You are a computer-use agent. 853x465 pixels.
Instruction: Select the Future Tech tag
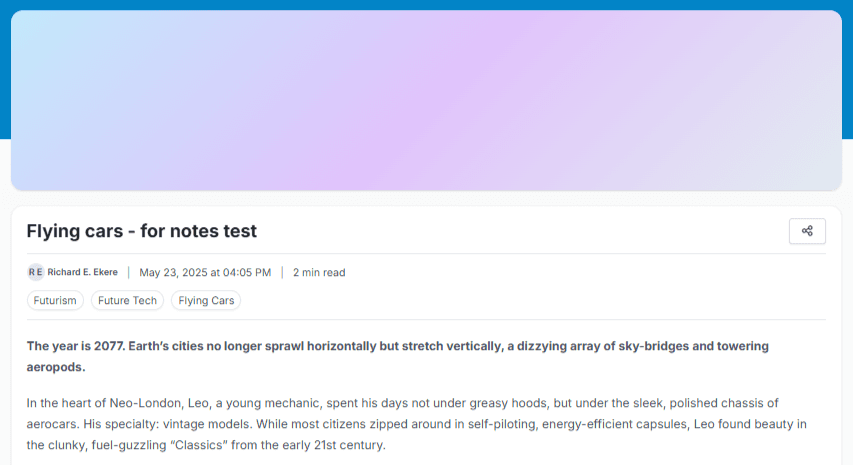click(x=127, y=300)
